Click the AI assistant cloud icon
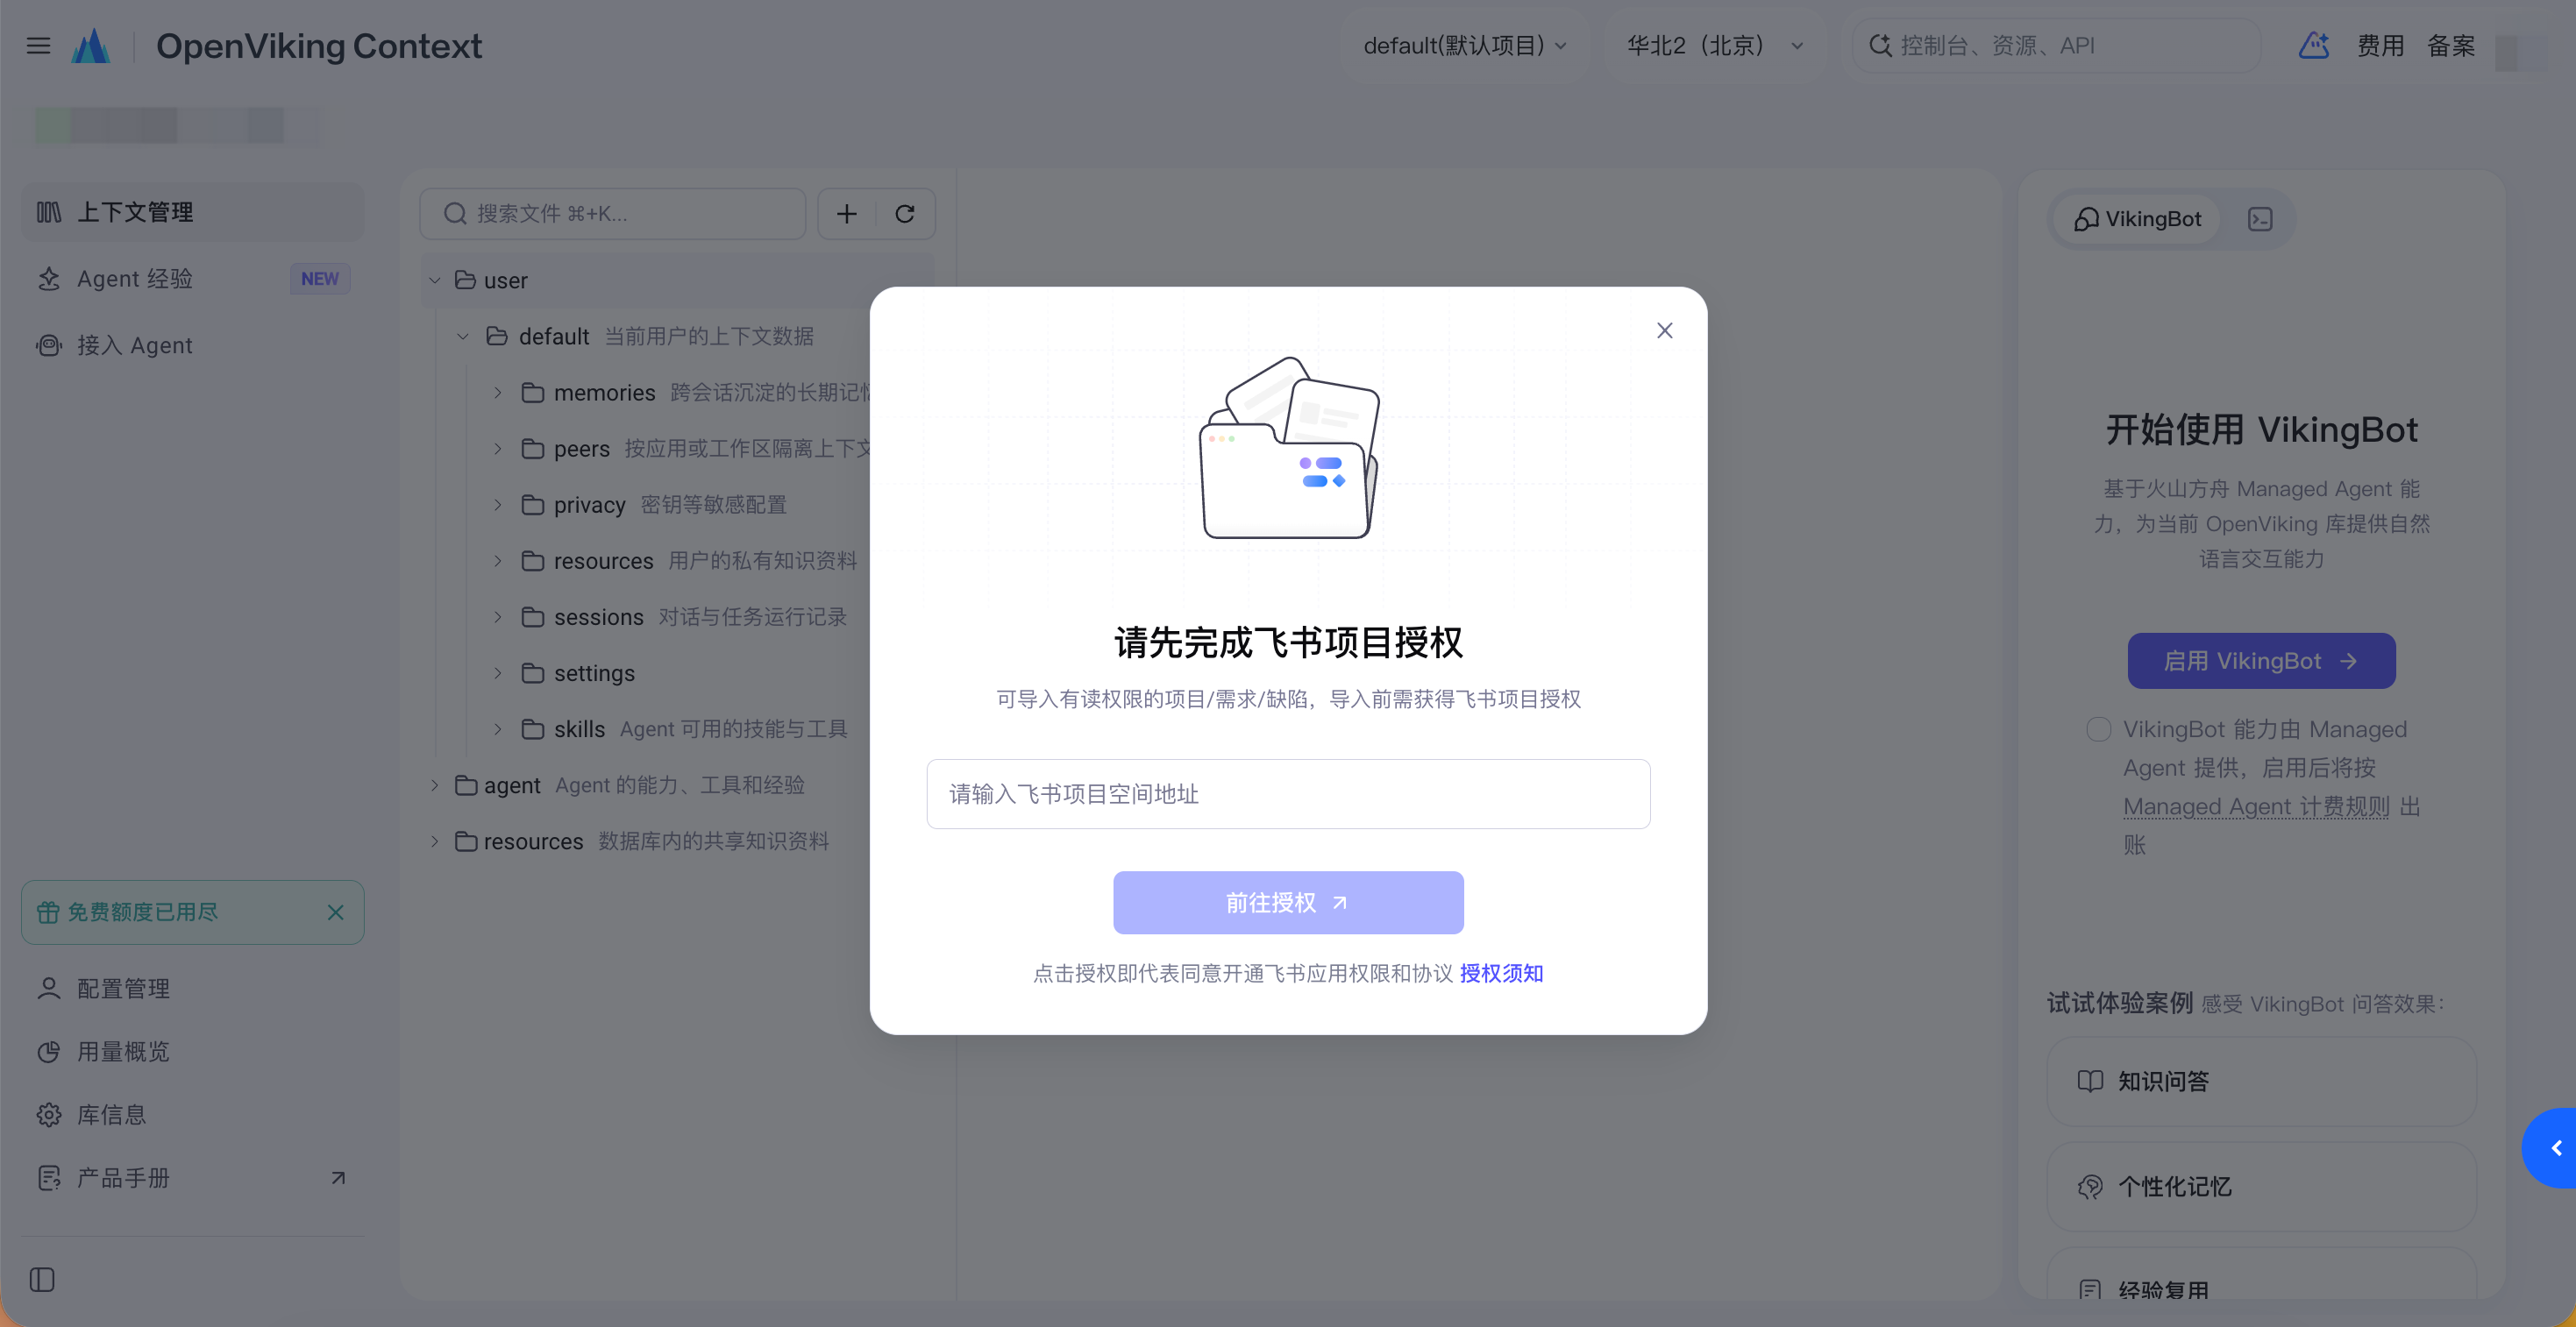Image resolution: width=2576 pixels, height=1327 pixels. click(x=2314, y=46)
